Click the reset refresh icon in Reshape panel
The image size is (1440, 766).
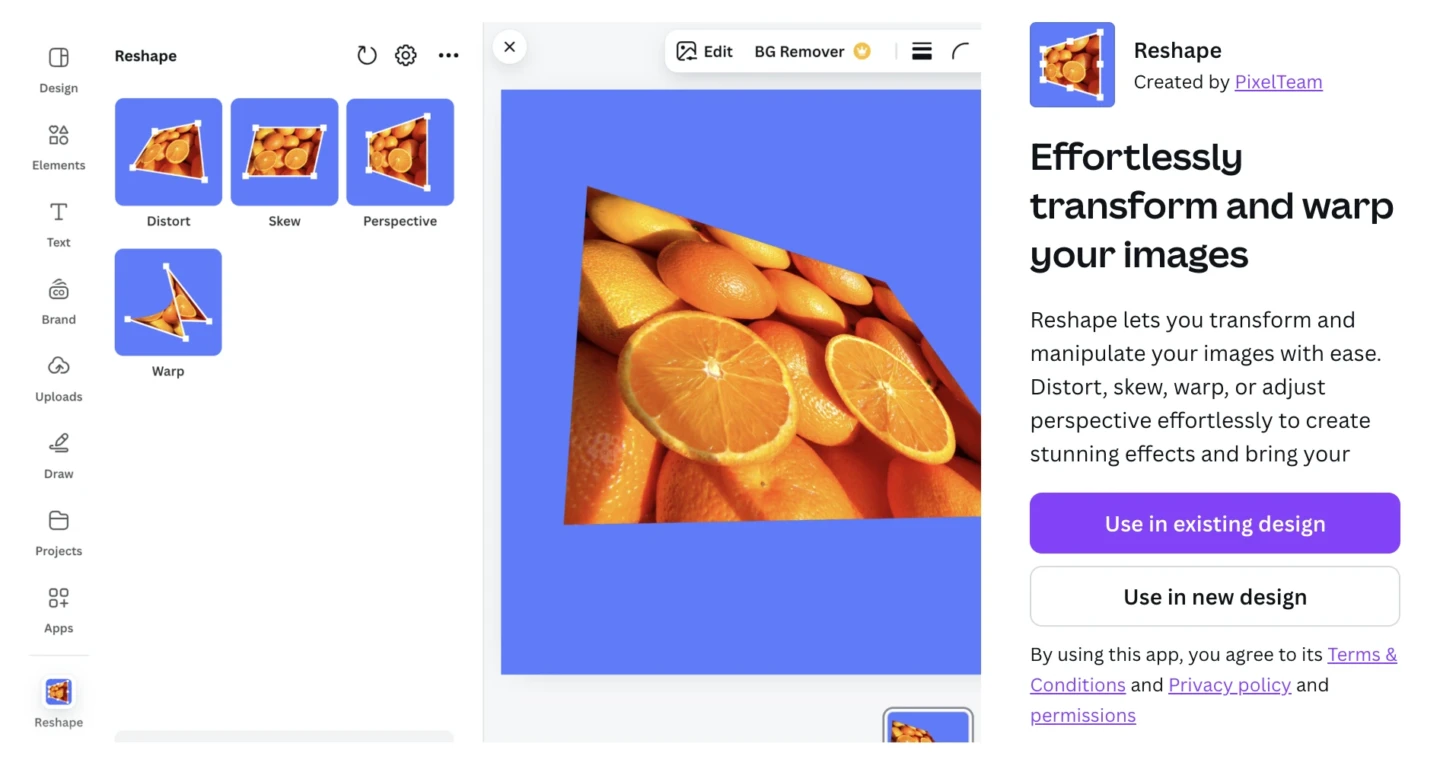click(367, 56)
